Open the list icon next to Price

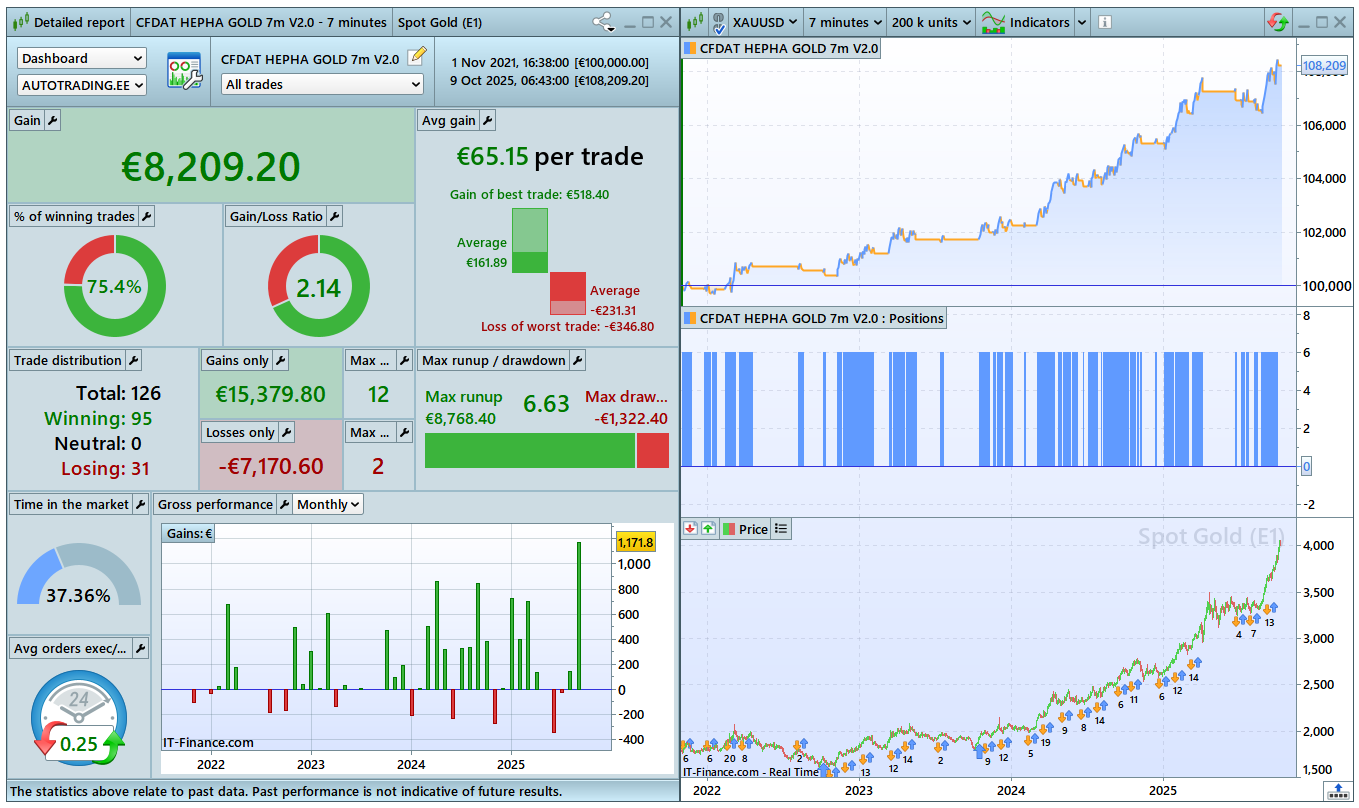pyautogui.click(x=781, y=529)
